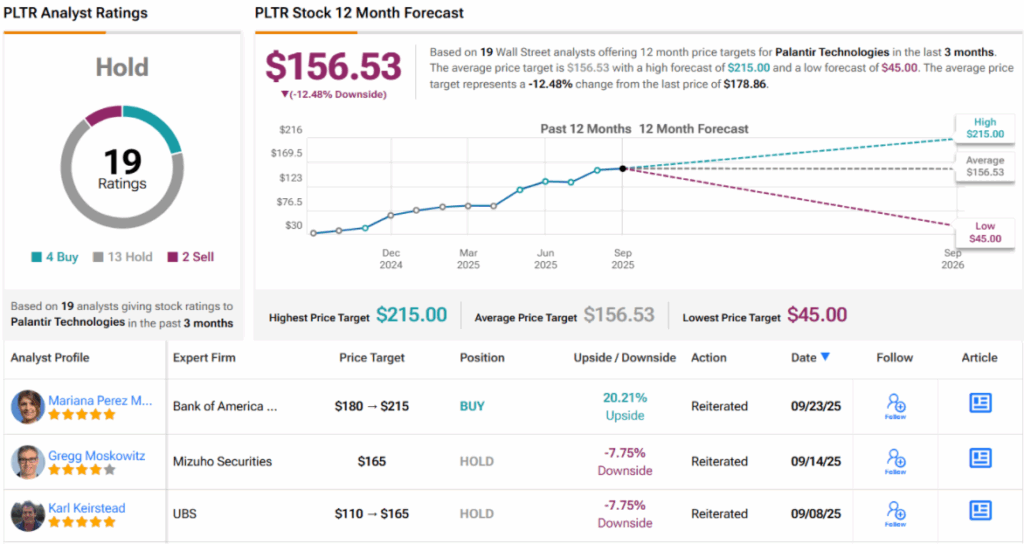
Task: Click Mariana Perez profile photo
Action: point(28,407)
